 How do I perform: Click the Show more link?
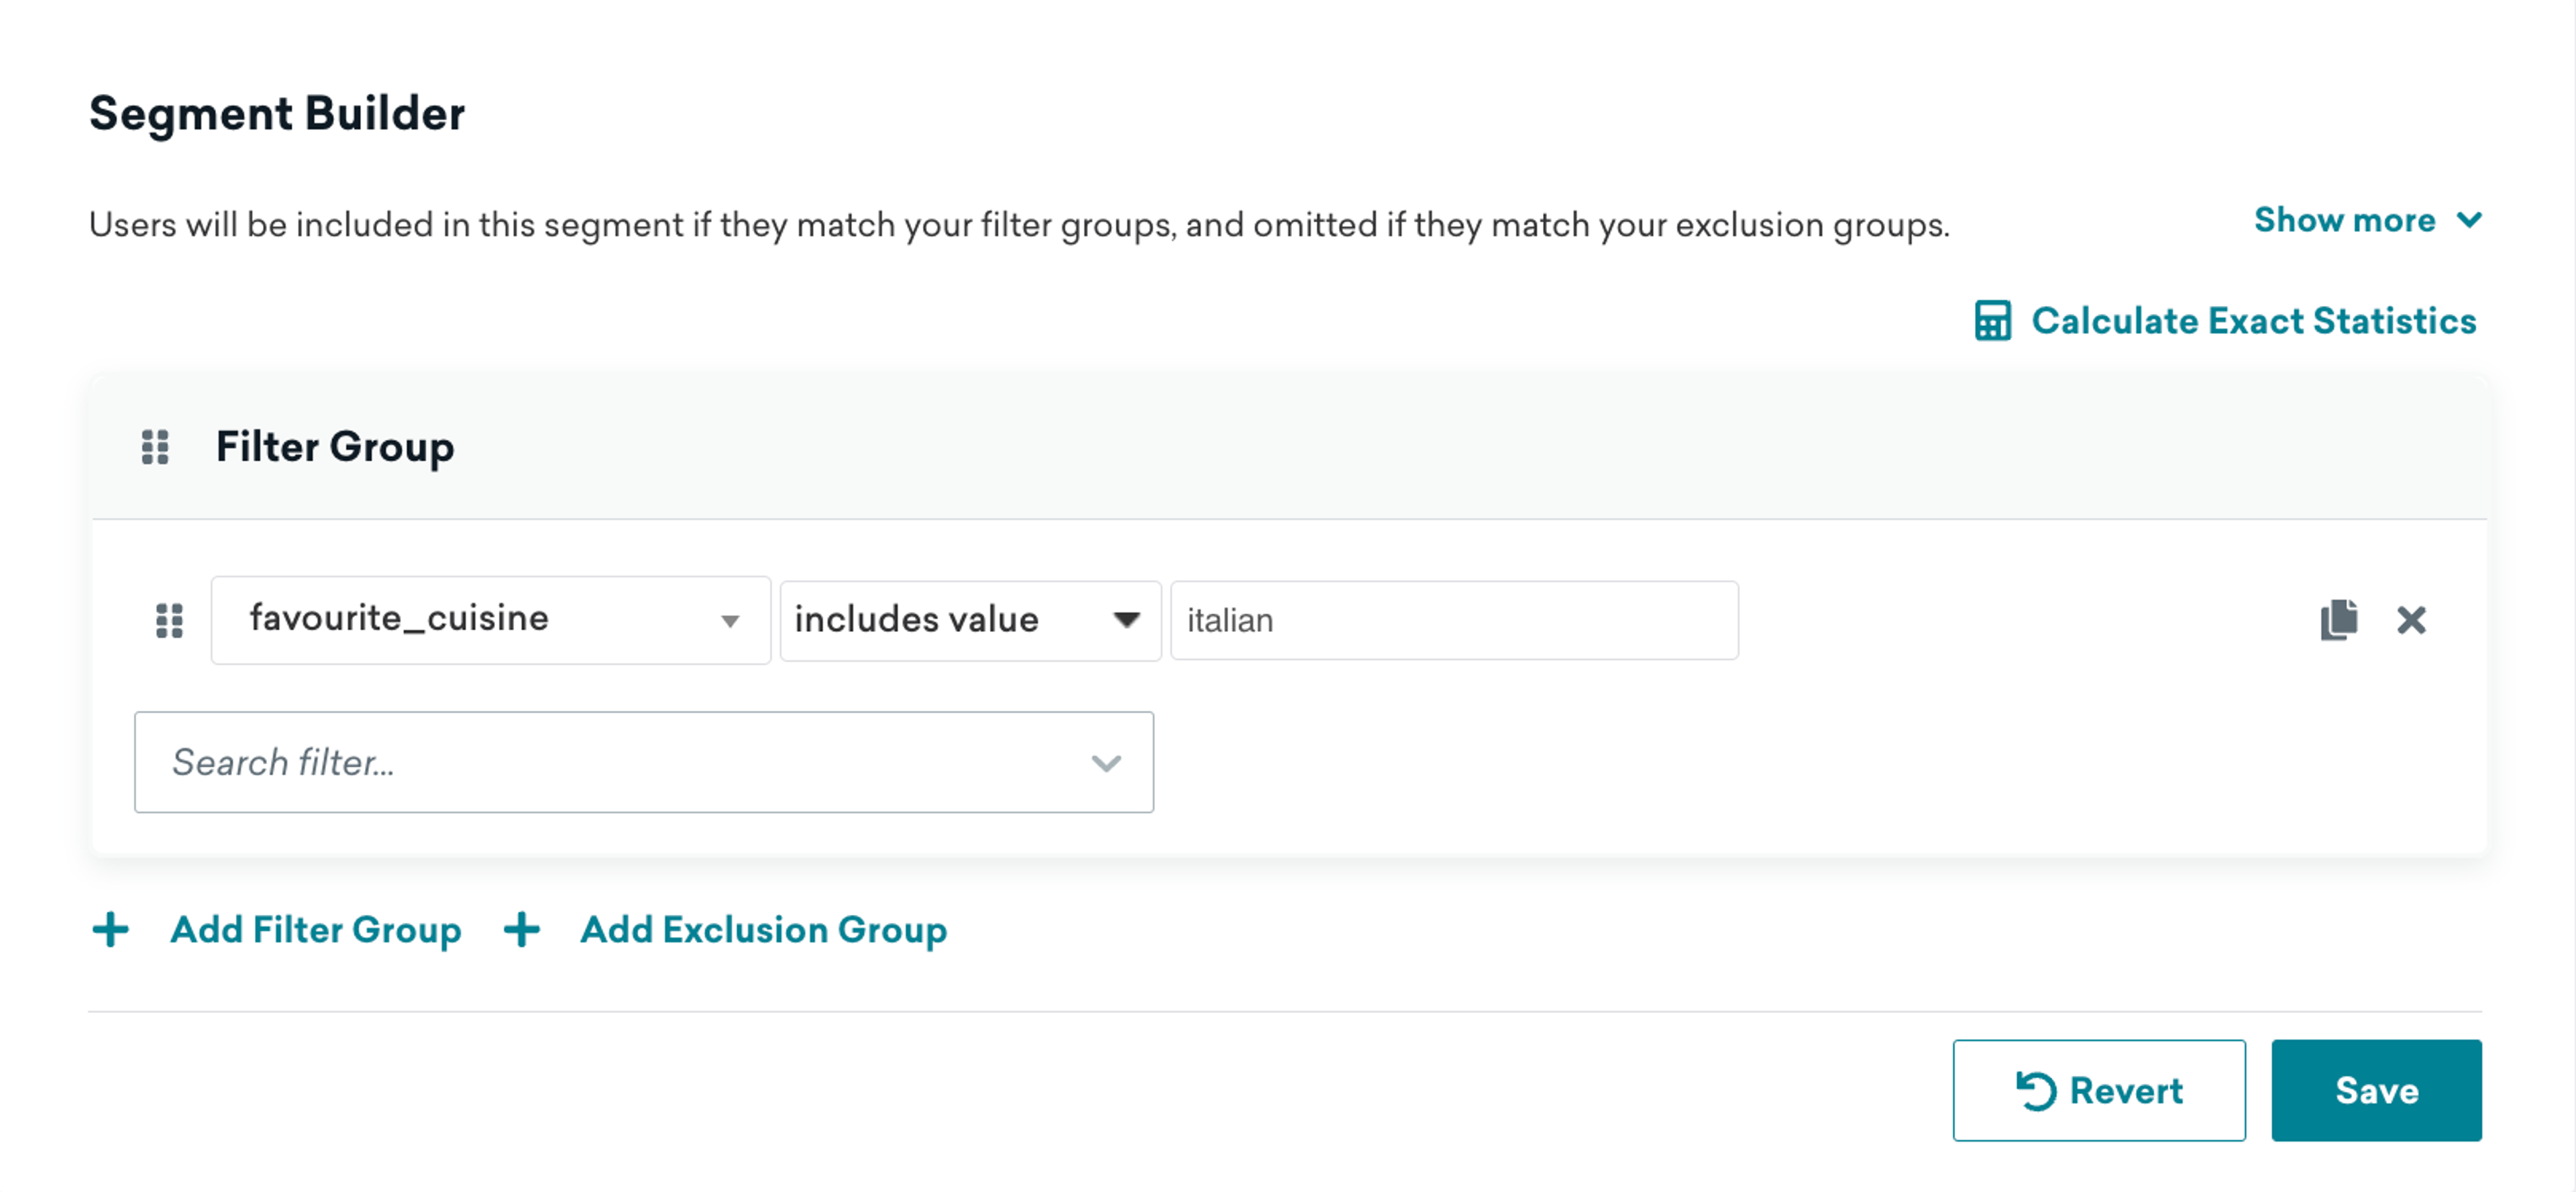[x=2344, y=220]
